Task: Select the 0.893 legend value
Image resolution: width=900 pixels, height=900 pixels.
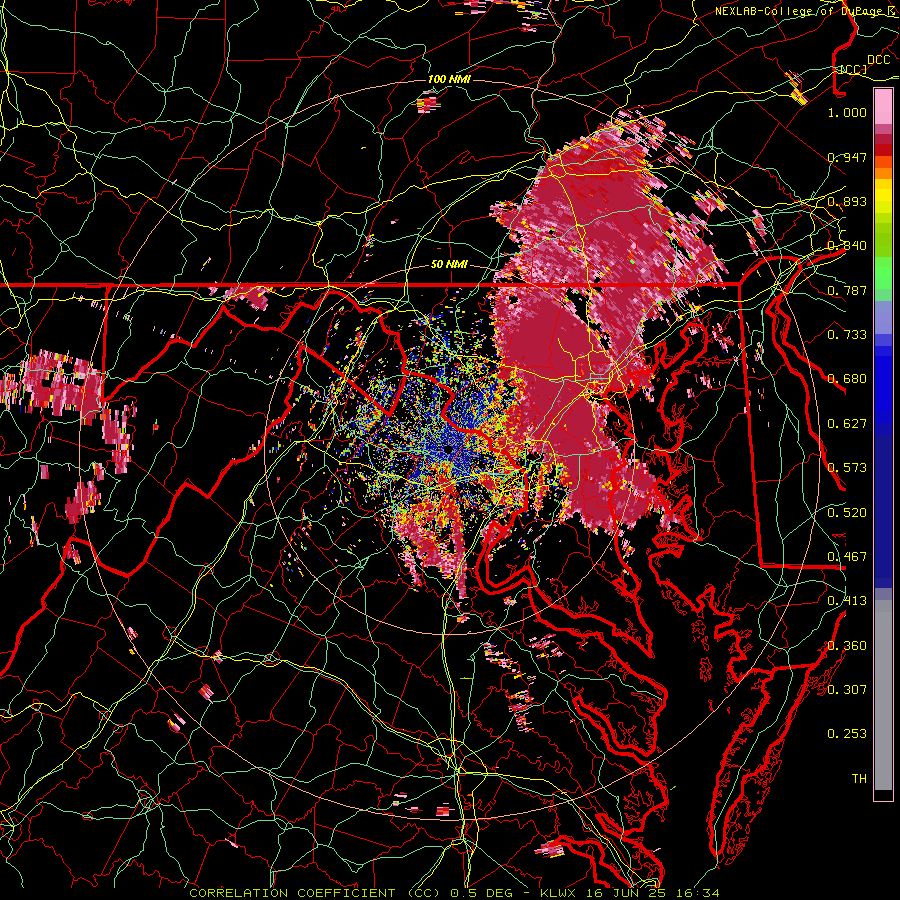Action: (x=847, y=201)
